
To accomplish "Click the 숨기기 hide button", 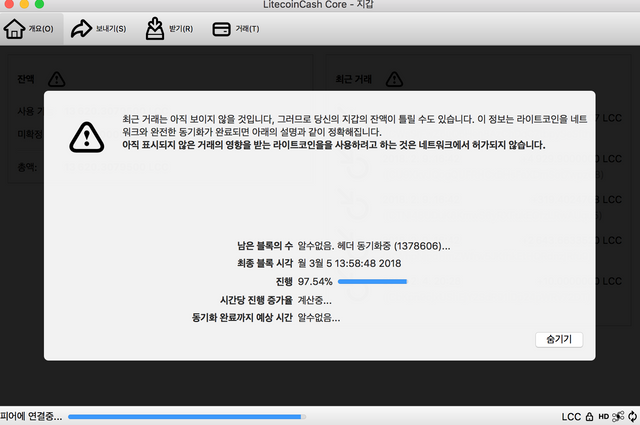I will (x=559, y=339).
